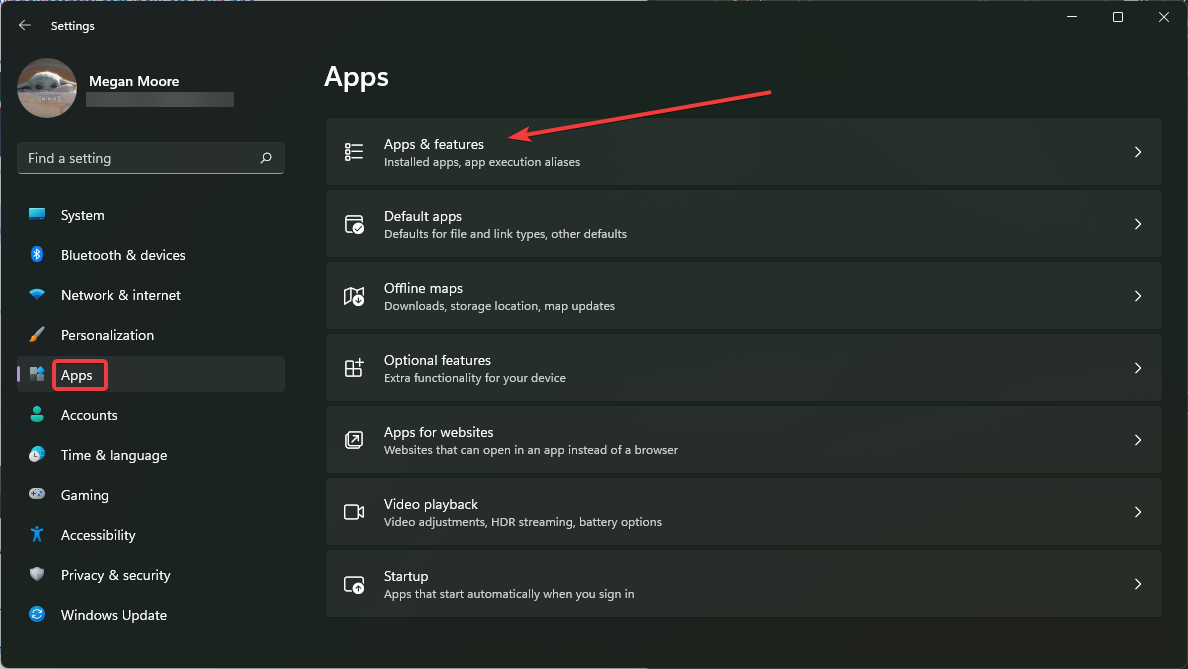Screen dimensions: 1188x669
Task: Open the Optional features title
Action: (437, 360)
